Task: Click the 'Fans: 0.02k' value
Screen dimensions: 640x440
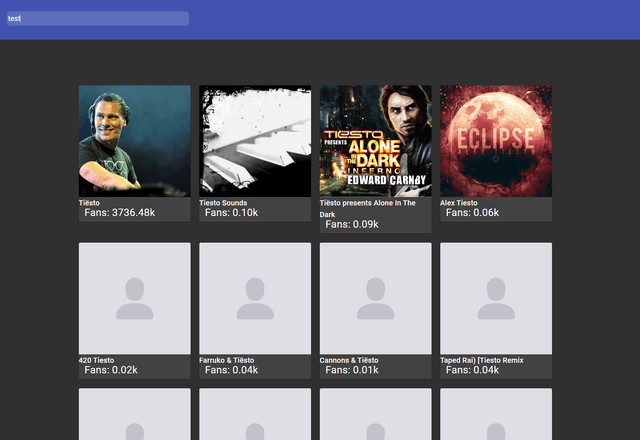Action: pos(111,370)
